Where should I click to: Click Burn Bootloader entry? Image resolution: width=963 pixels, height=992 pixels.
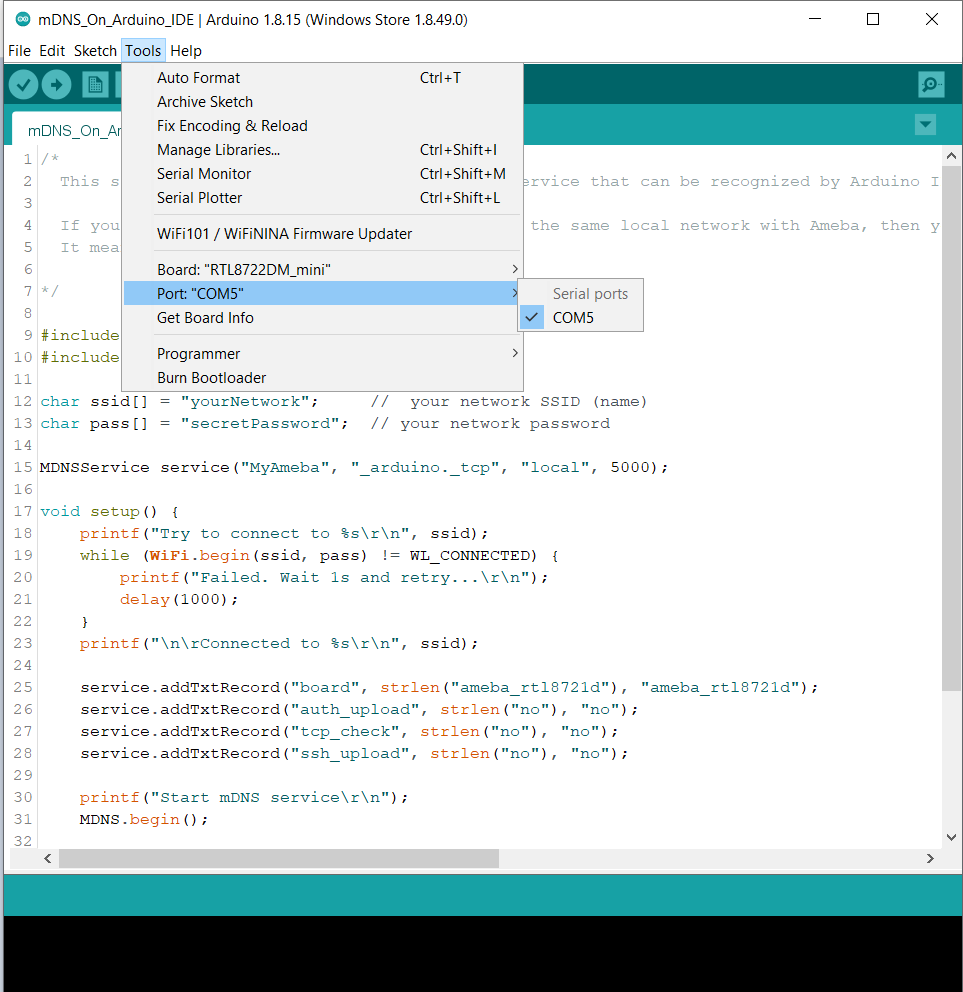323,378
